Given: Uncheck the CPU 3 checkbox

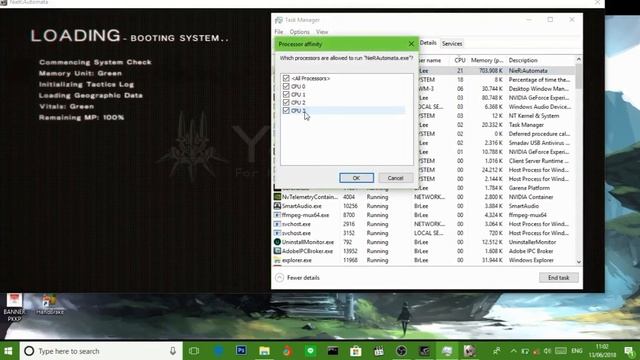Looking at the screenshot, I should pos(286,111).
